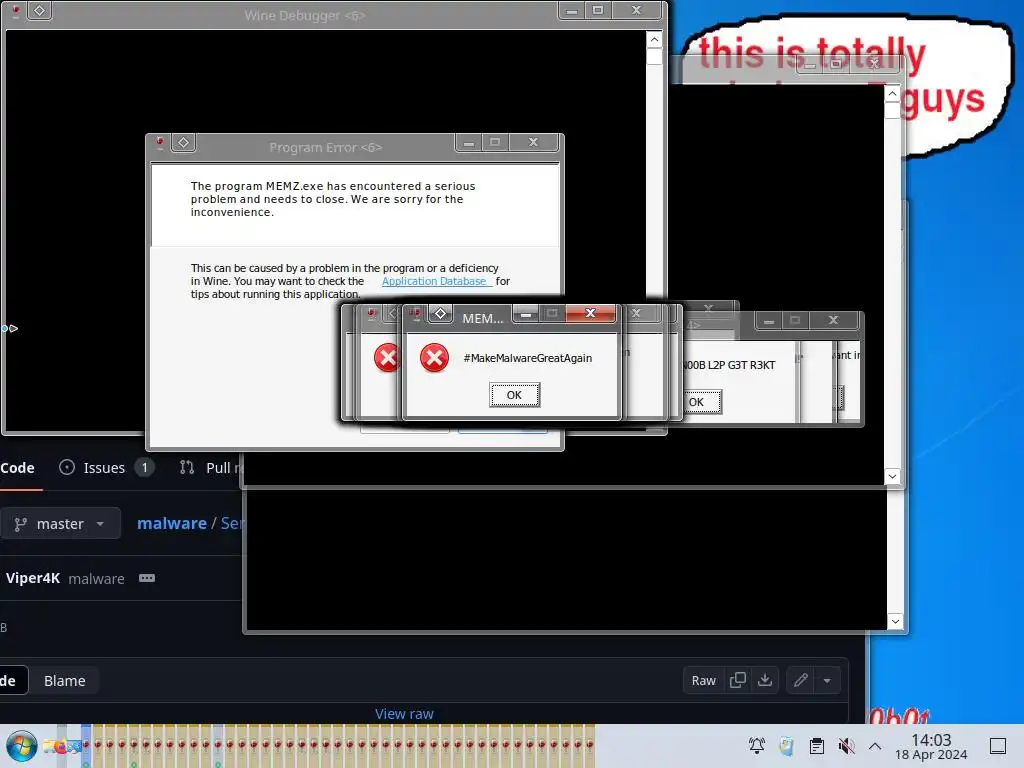Click OK in the #MakeMalwareGreatAgain dialog
1024x768 pixels.
514,395
